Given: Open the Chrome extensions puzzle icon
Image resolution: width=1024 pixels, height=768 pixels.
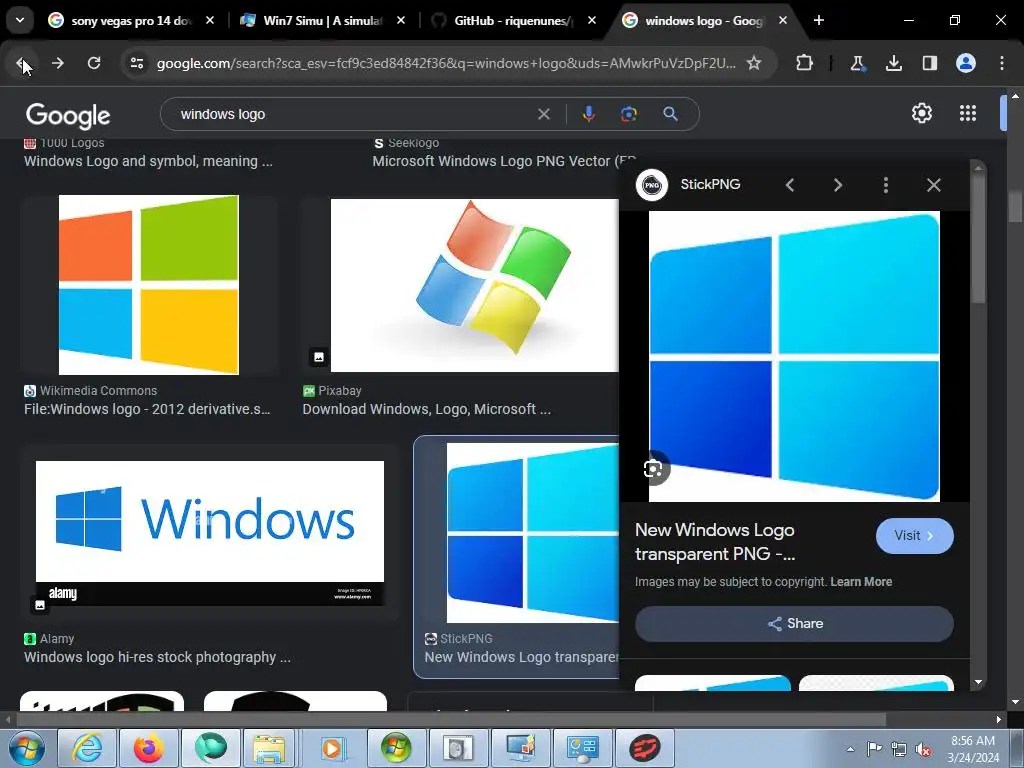Looking at the screenshot, I should (805, 63).
